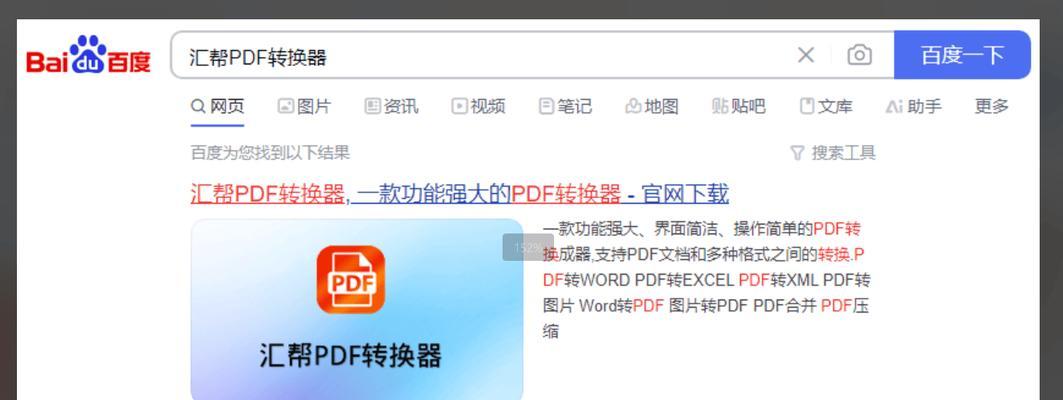The image size is (1063, 400).
Task: Open the 汇帮PDF转换器 官网下载 result link
Action: click(460, 195)
